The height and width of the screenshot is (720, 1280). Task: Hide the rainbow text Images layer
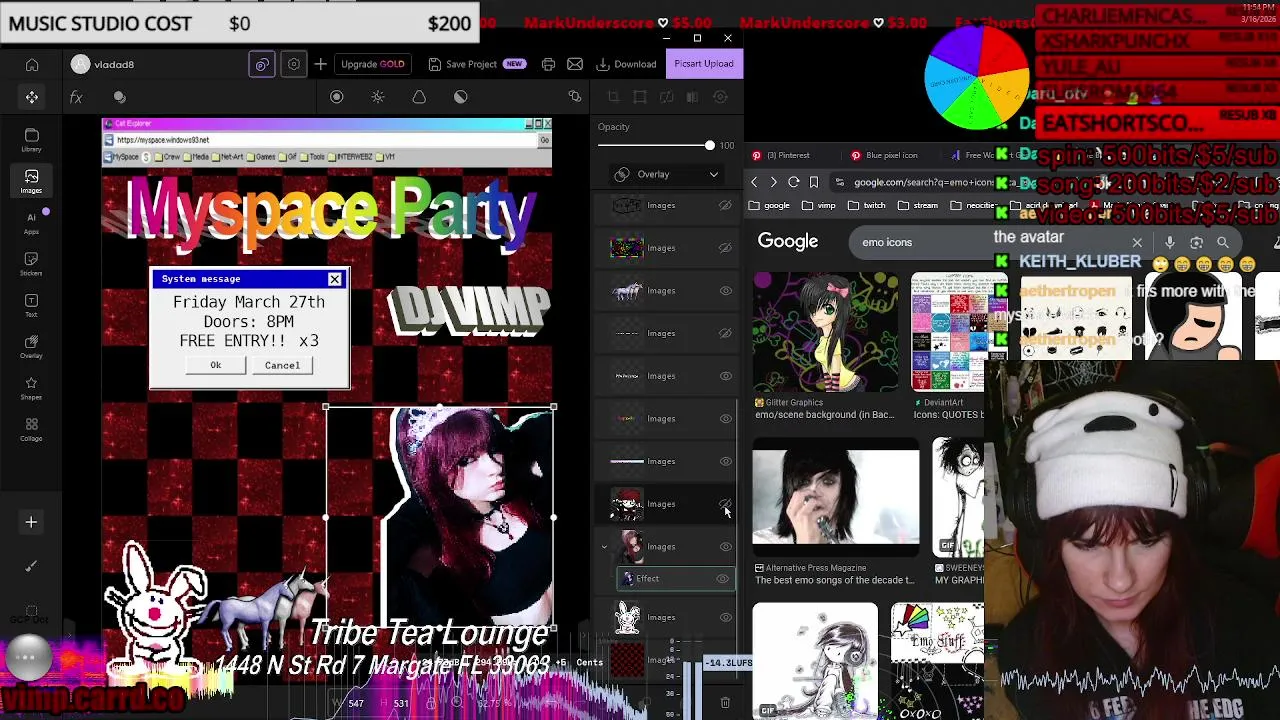click(x=725, y=419)
